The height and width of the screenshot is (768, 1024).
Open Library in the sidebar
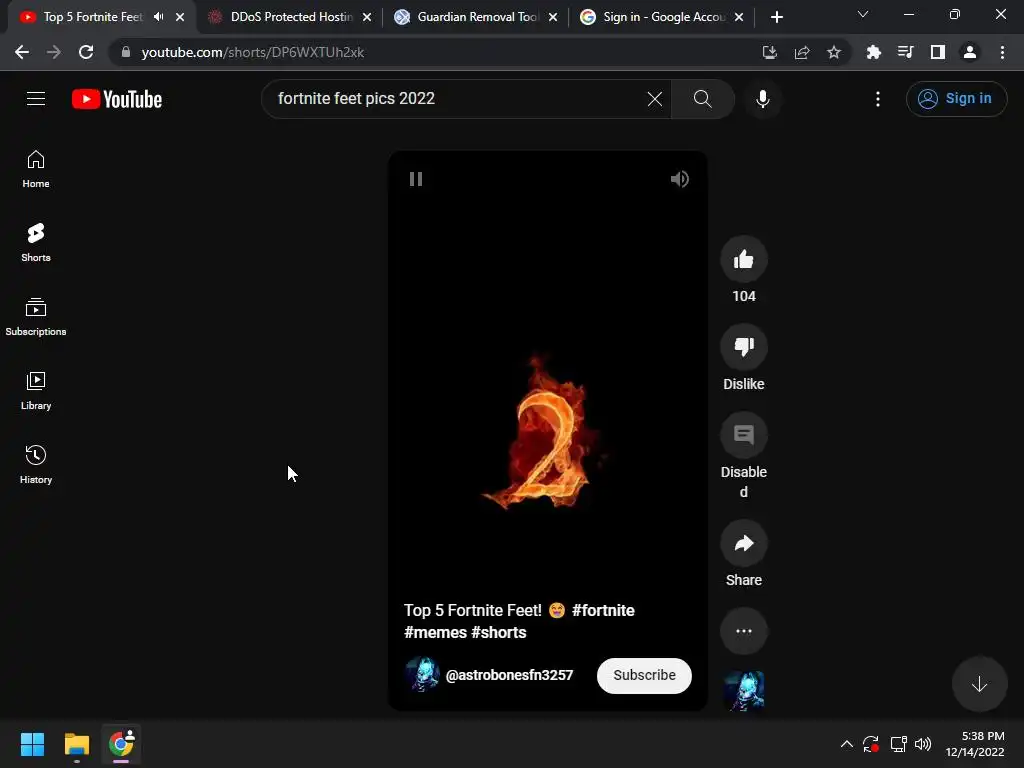[36, 391]
